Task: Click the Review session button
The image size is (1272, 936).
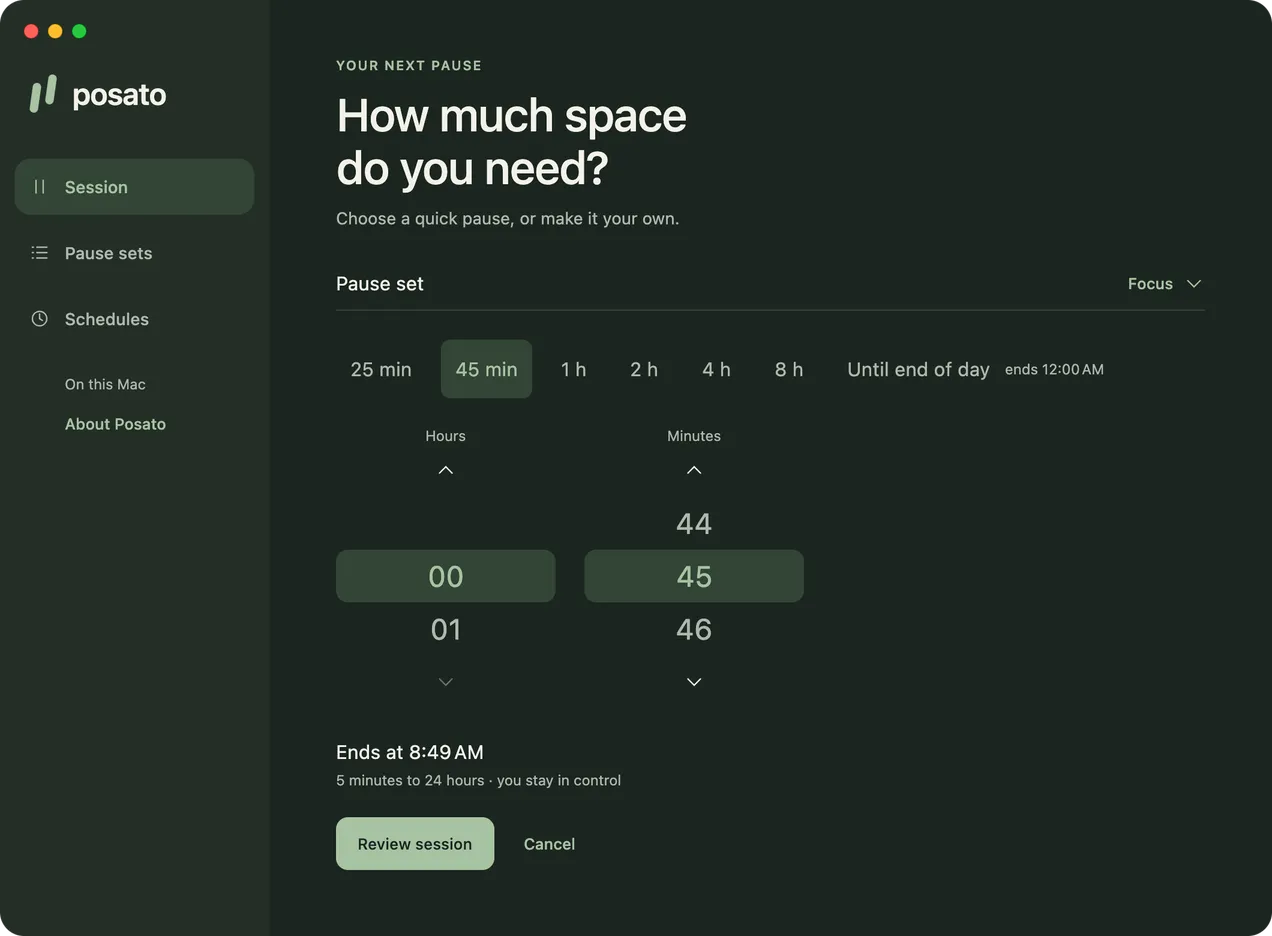Action: [x=415, y=844]
